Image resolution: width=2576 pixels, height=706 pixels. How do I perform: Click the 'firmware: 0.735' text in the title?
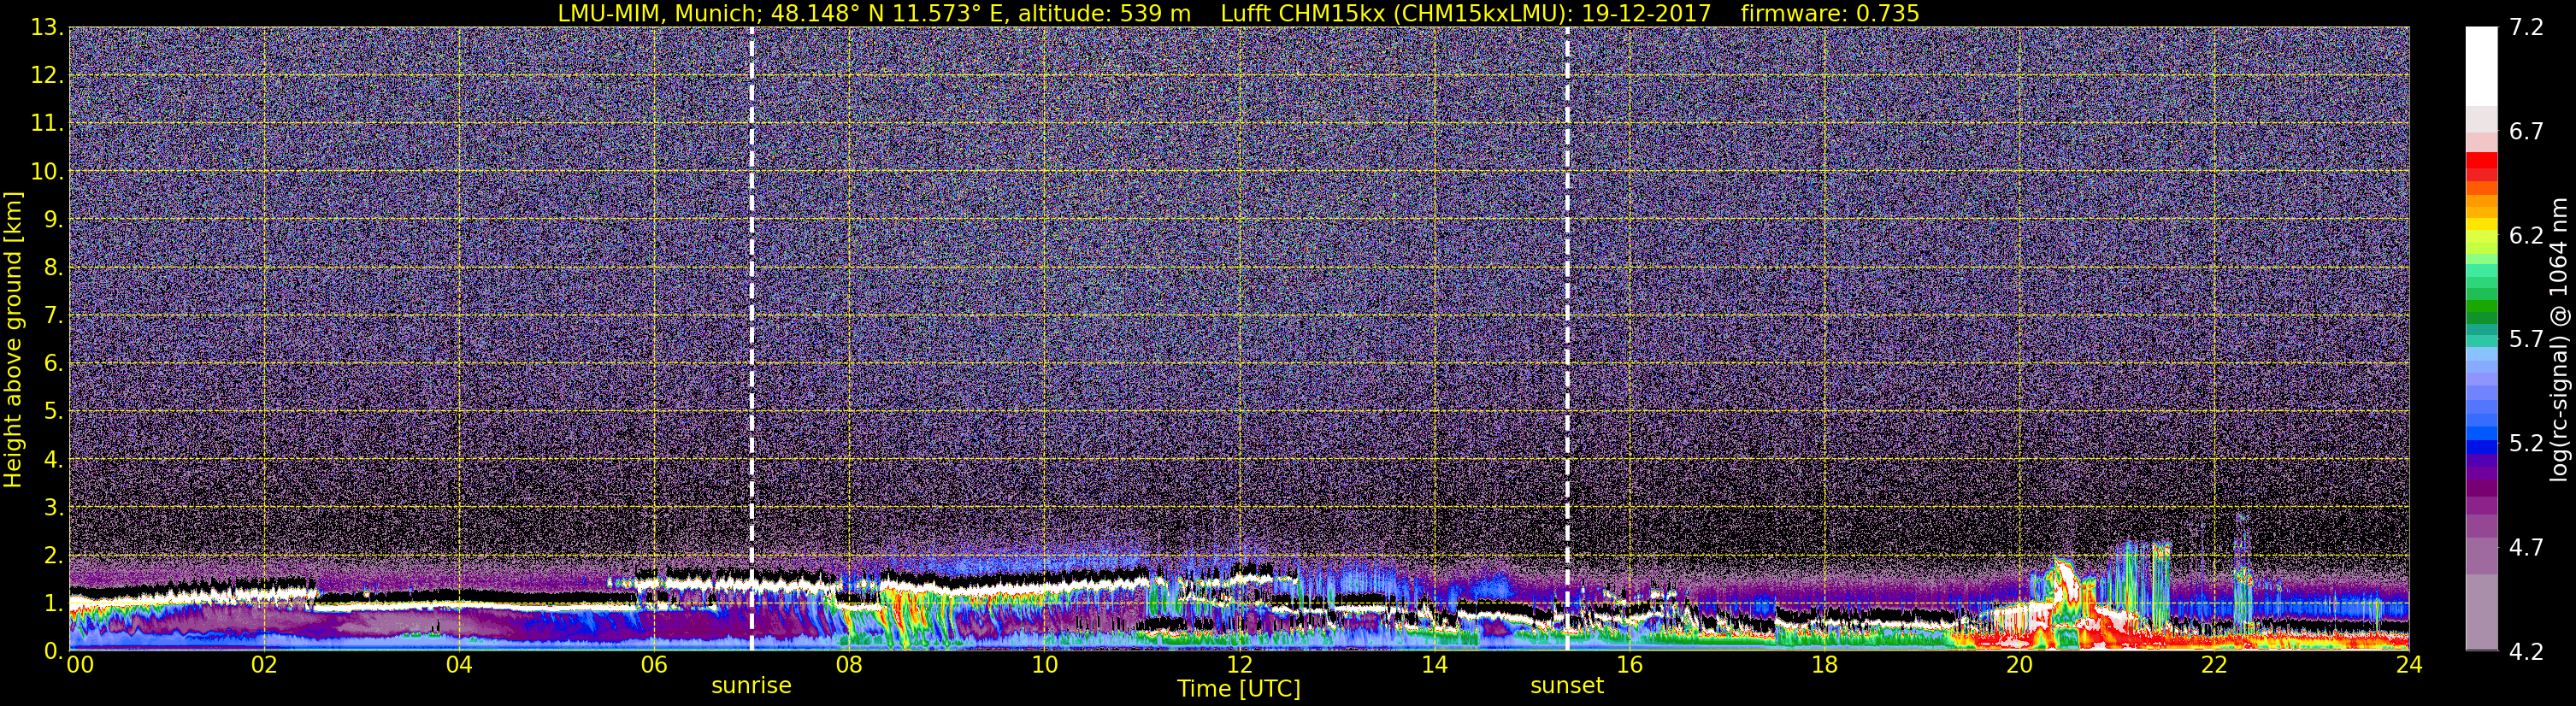pyautogui.click(x=1830, y=13)
